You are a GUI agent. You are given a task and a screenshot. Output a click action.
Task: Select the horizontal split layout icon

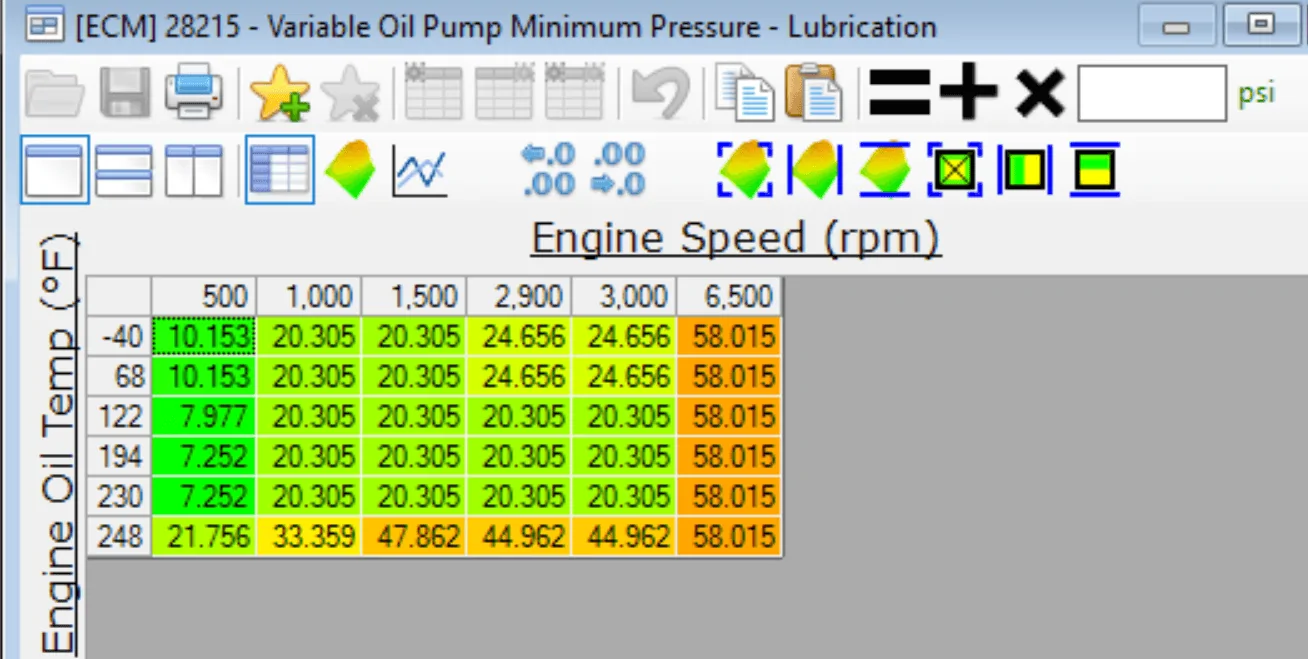124,170
